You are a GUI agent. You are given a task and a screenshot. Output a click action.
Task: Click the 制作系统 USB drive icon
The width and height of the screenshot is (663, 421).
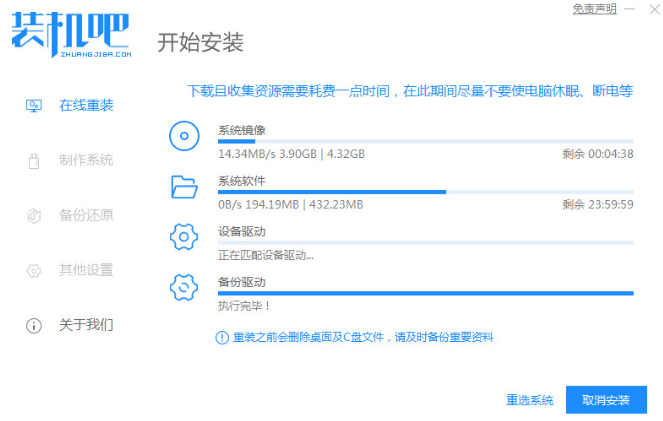click(33, 160)
